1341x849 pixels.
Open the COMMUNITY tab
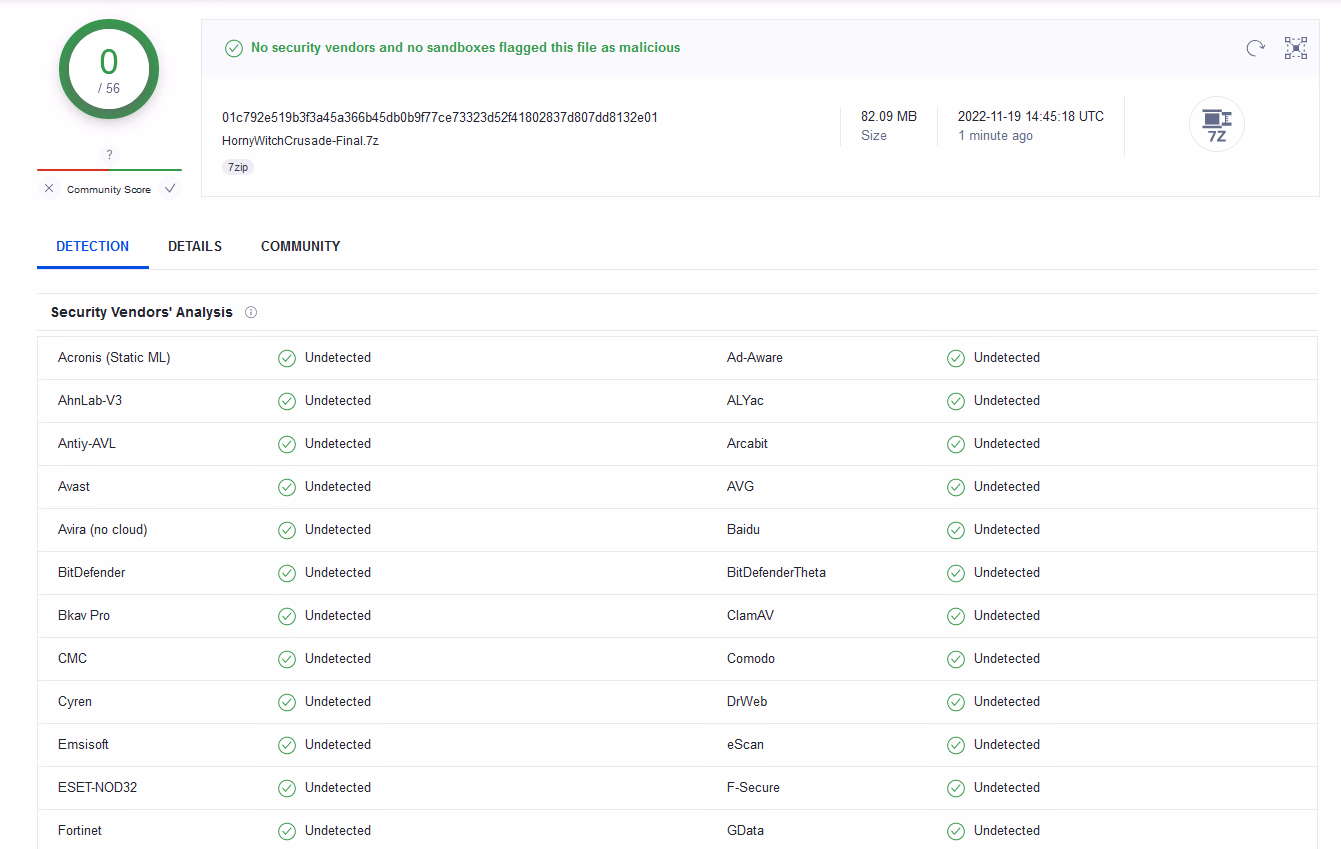coord(301,246)
